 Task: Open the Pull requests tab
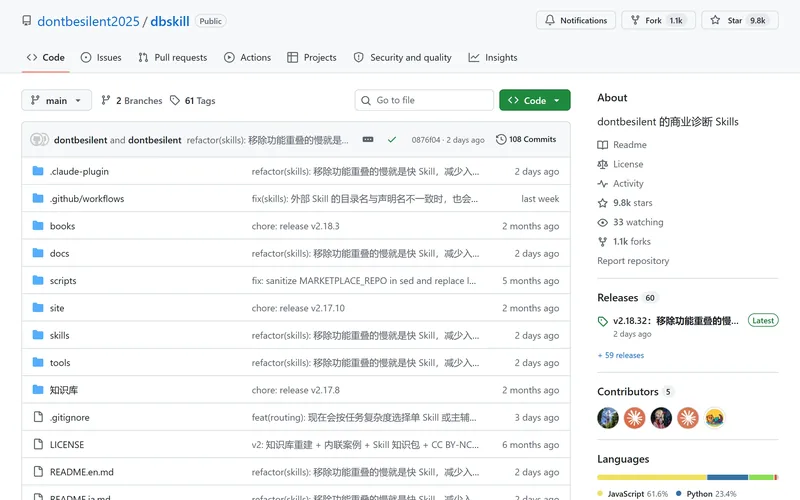[x=173, y=58]
